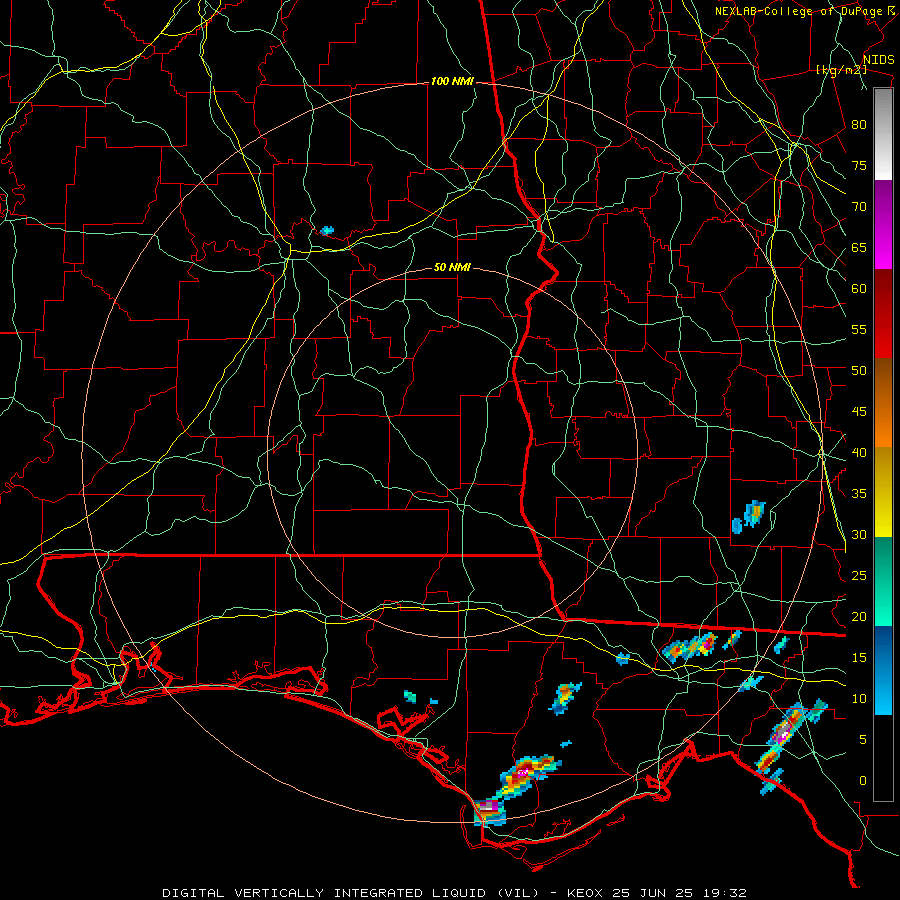
Task: Click the 60 value on the color scale
Action: tap(859, 289)
